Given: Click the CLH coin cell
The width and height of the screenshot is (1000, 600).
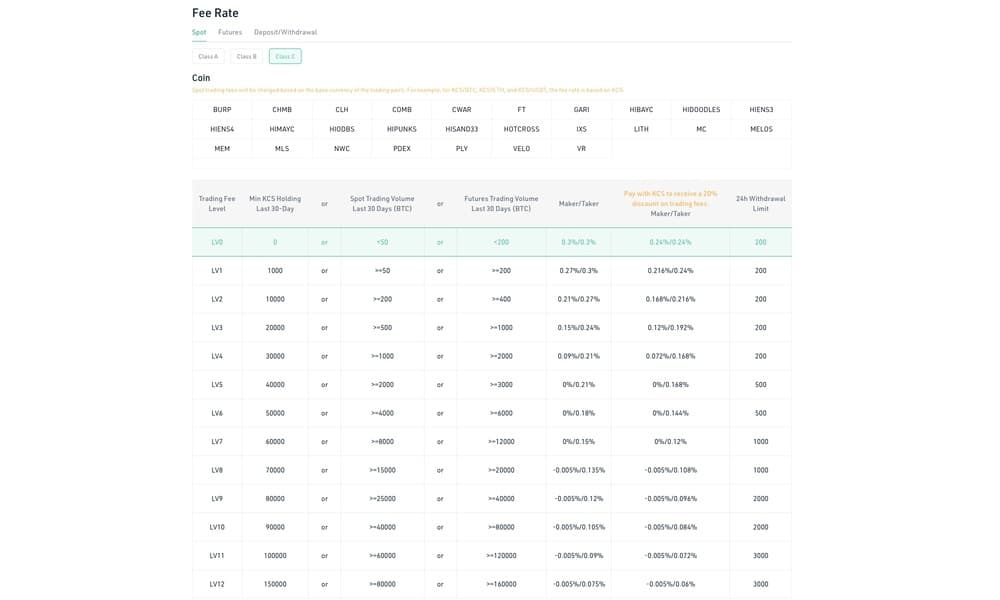Looking at the screenshot, I should click(342, 110).
